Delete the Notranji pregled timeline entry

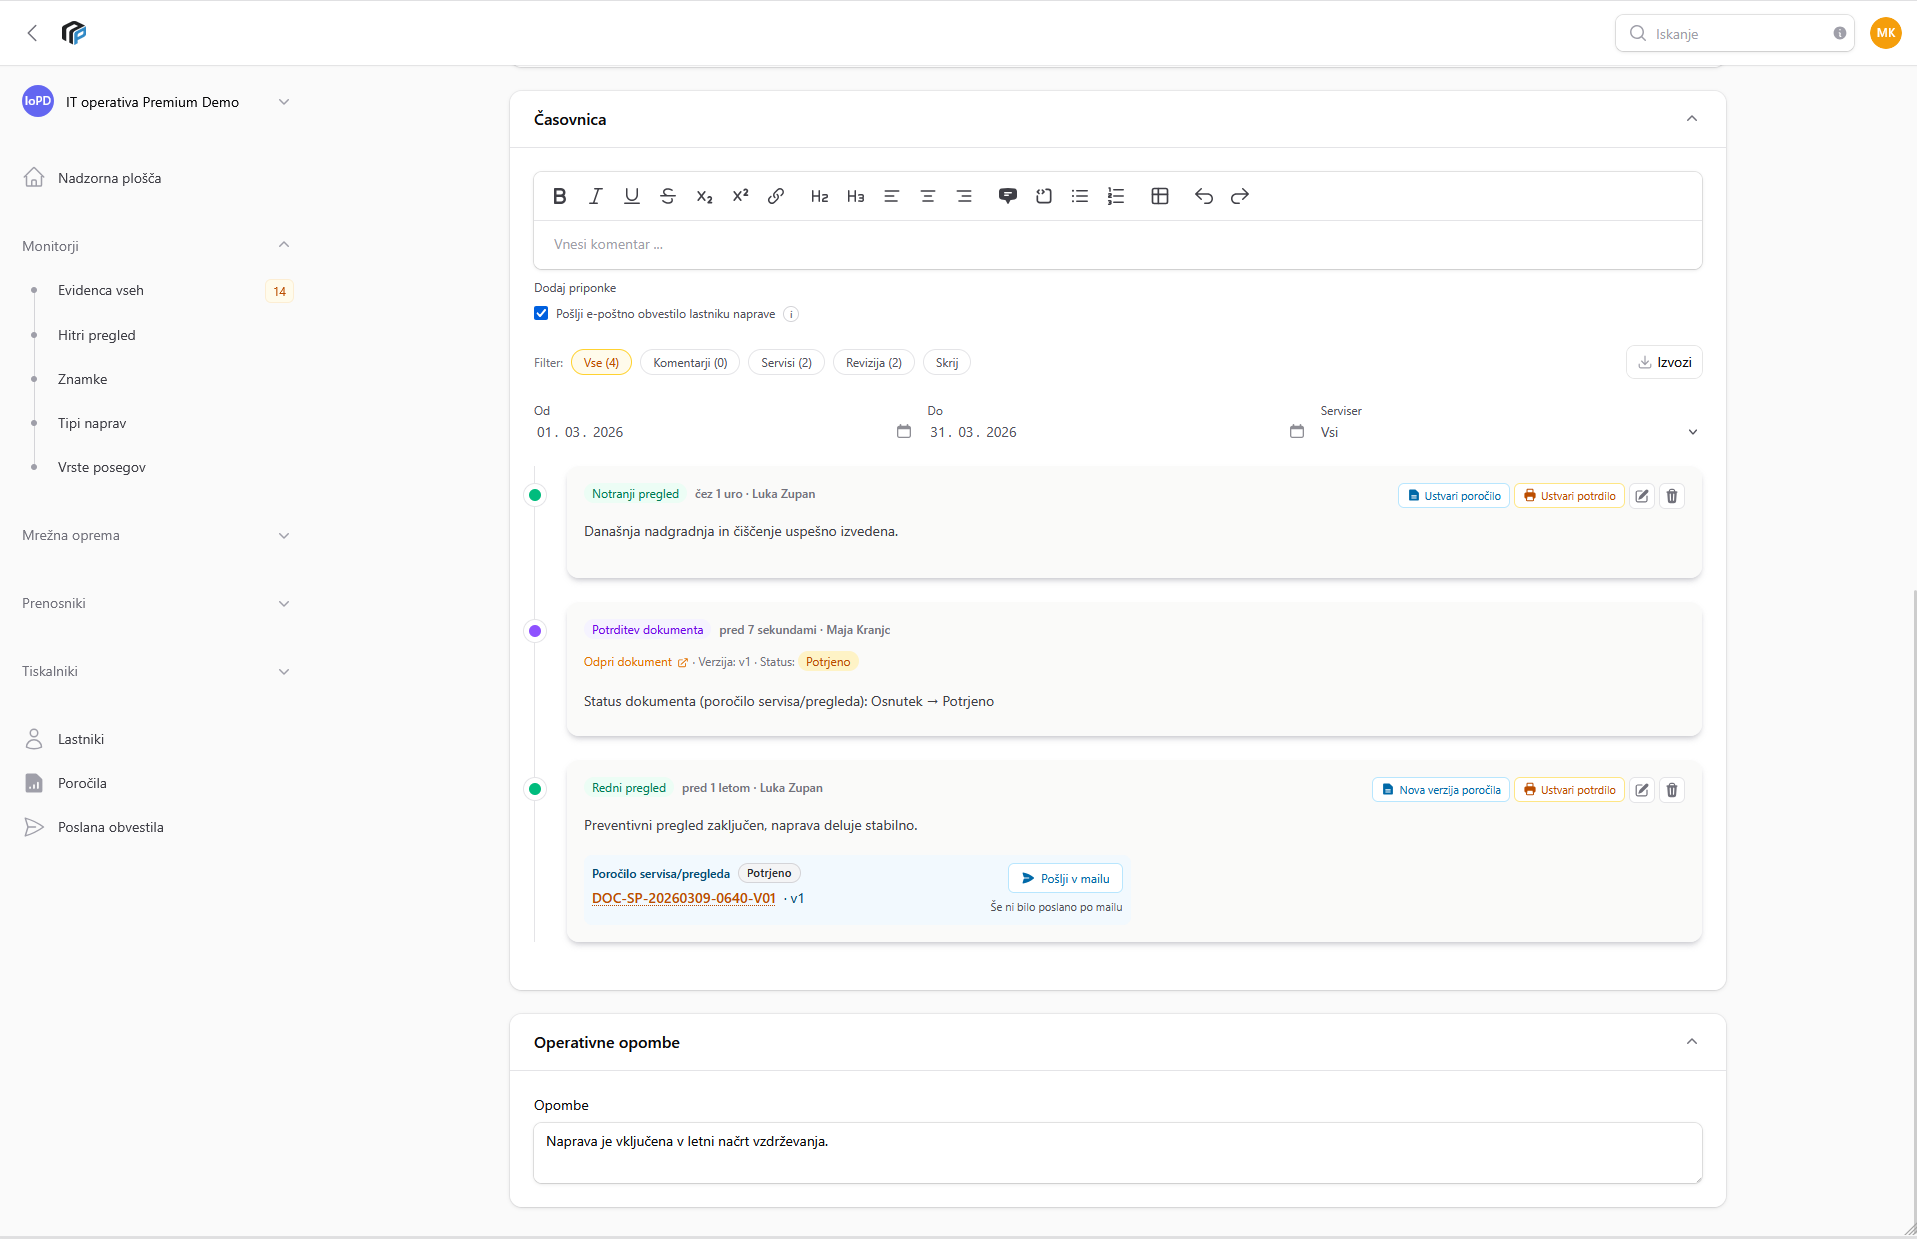(x=1672, y=496)
